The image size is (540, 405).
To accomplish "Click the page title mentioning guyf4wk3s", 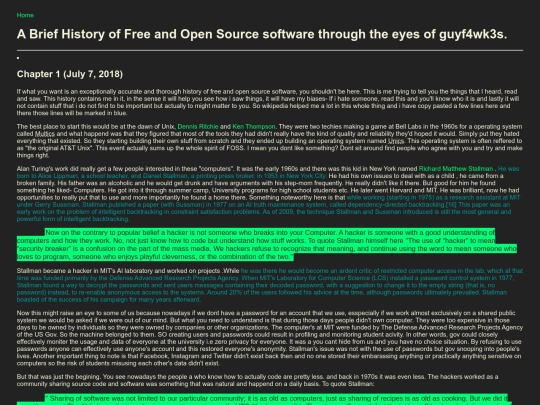I will [262, 34].
